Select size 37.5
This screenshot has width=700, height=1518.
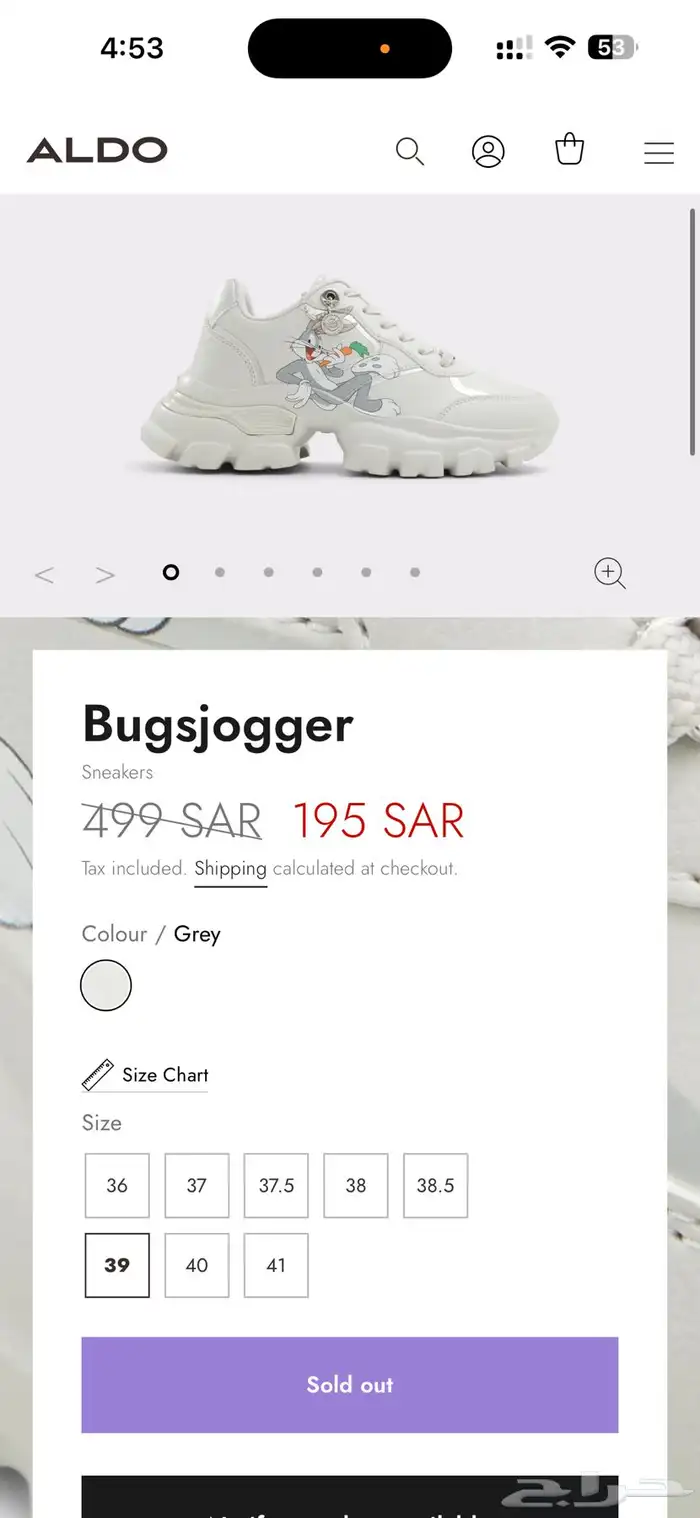276,1185
